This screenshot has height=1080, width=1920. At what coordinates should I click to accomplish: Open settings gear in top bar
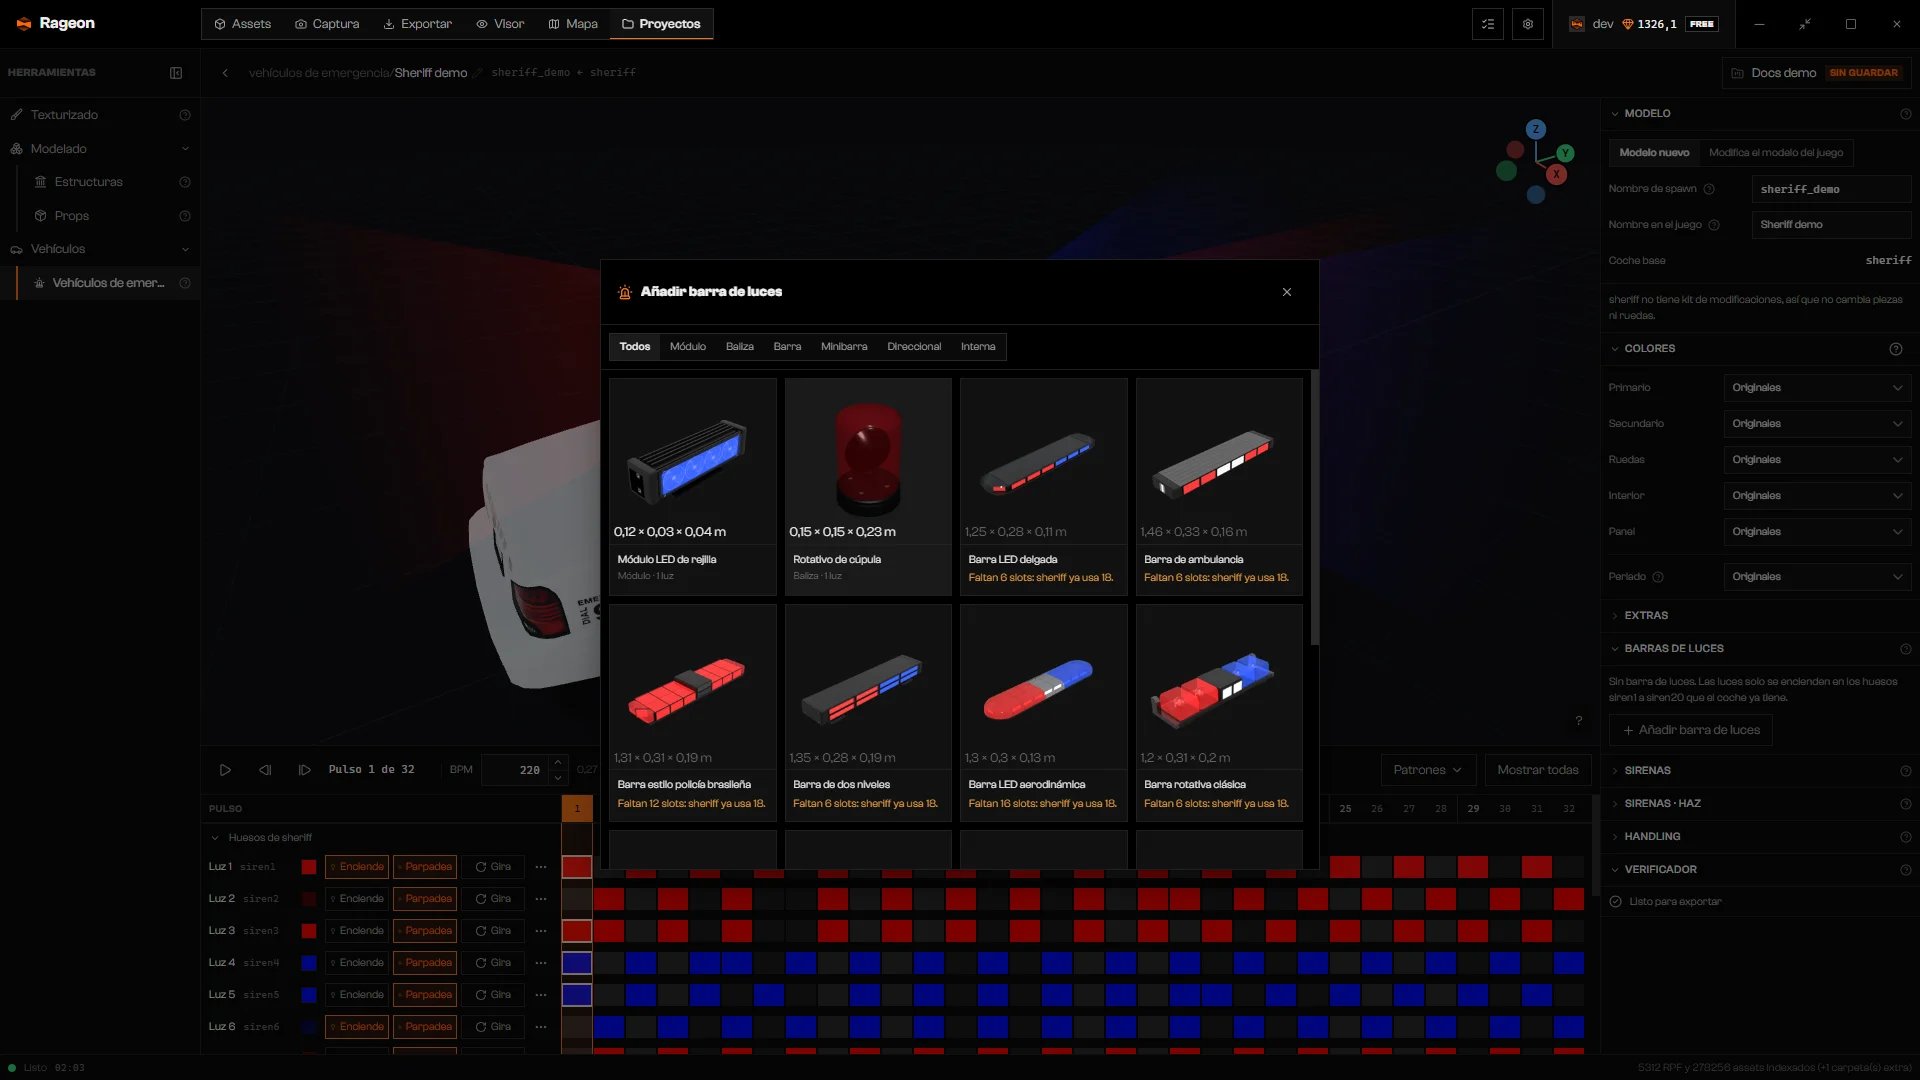pos(1528,24)
